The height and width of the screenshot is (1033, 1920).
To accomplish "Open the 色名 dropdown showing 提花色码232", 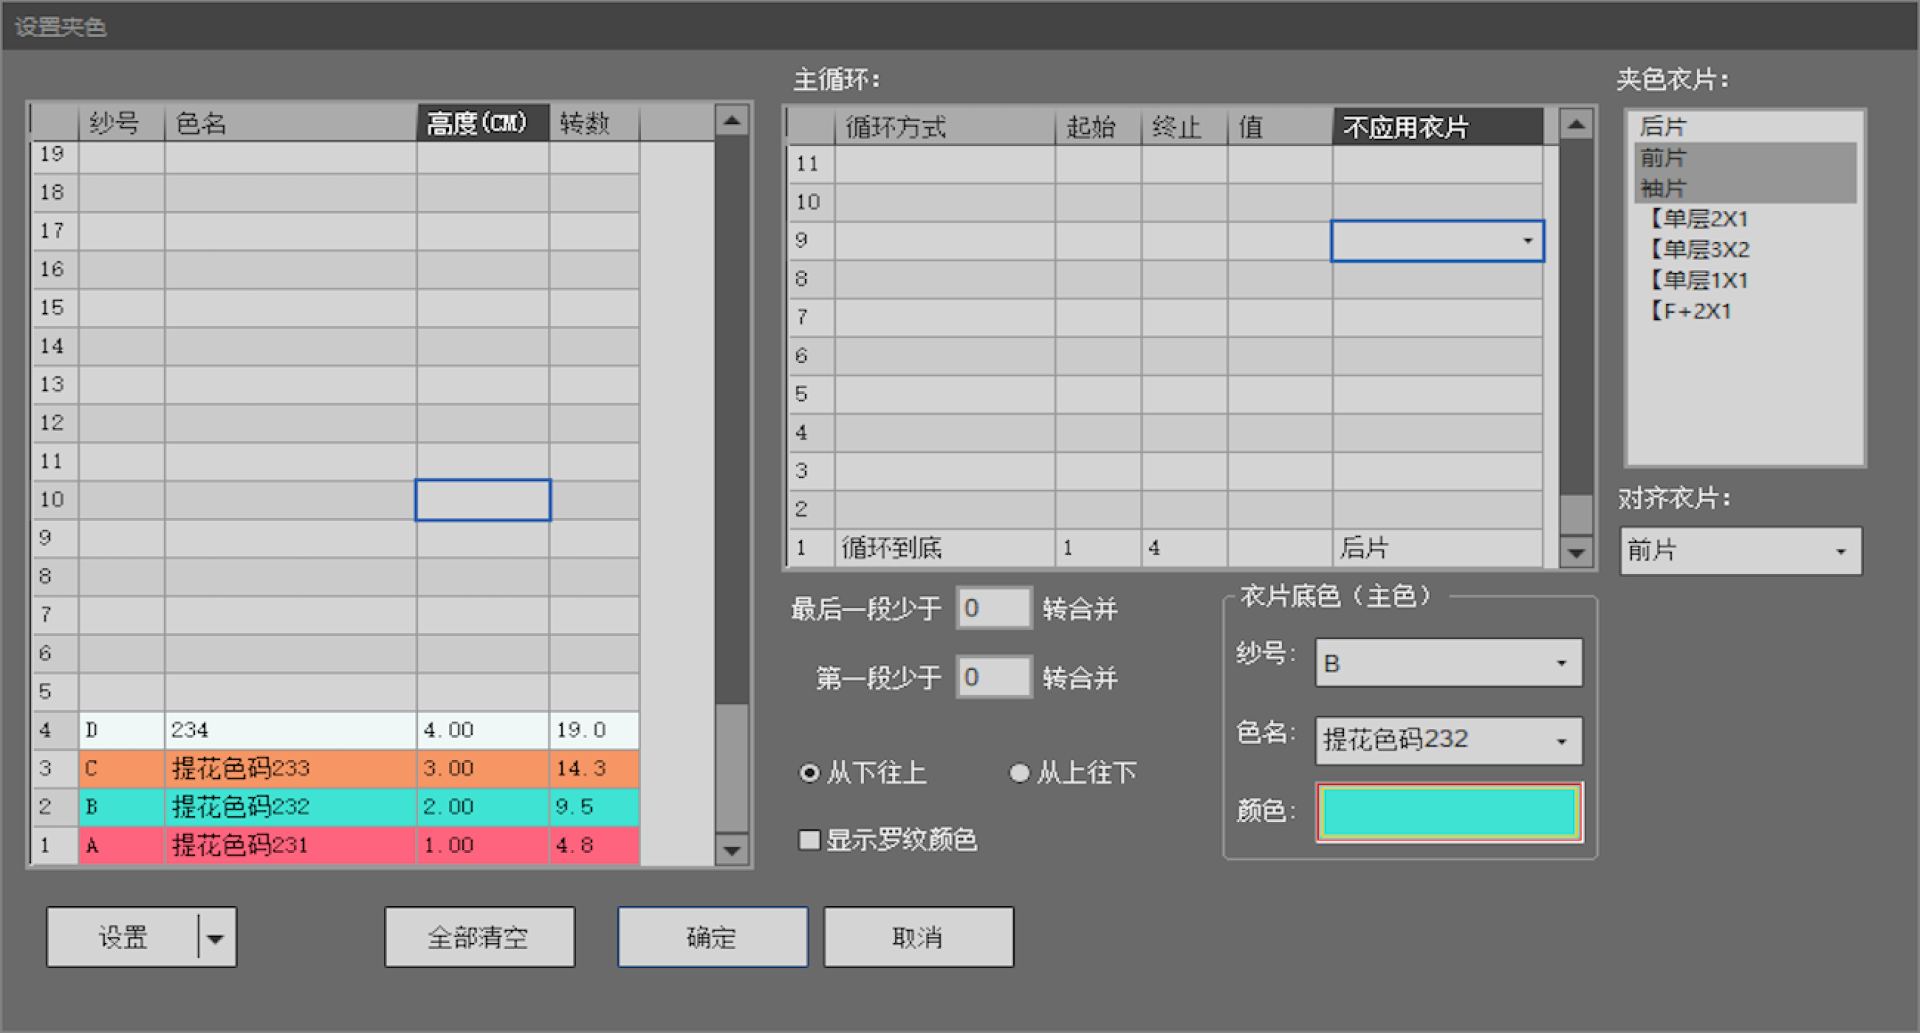I will coord(1560,741).
